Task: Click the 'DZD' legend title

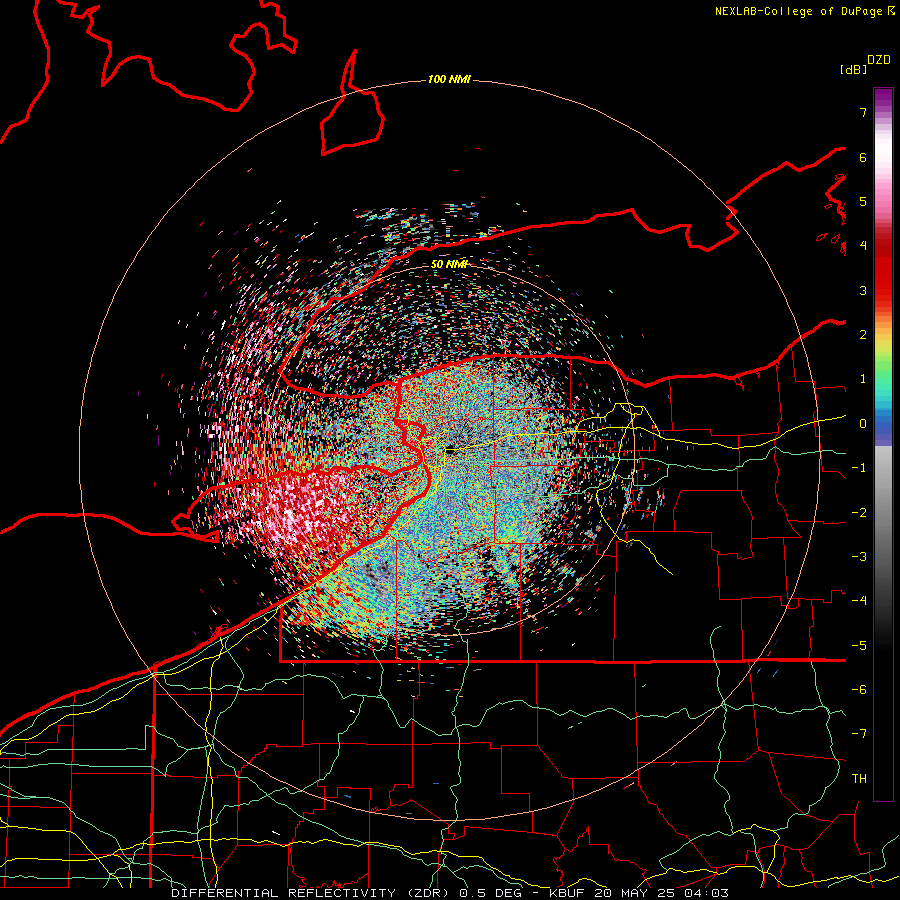Action: point(879,60)
